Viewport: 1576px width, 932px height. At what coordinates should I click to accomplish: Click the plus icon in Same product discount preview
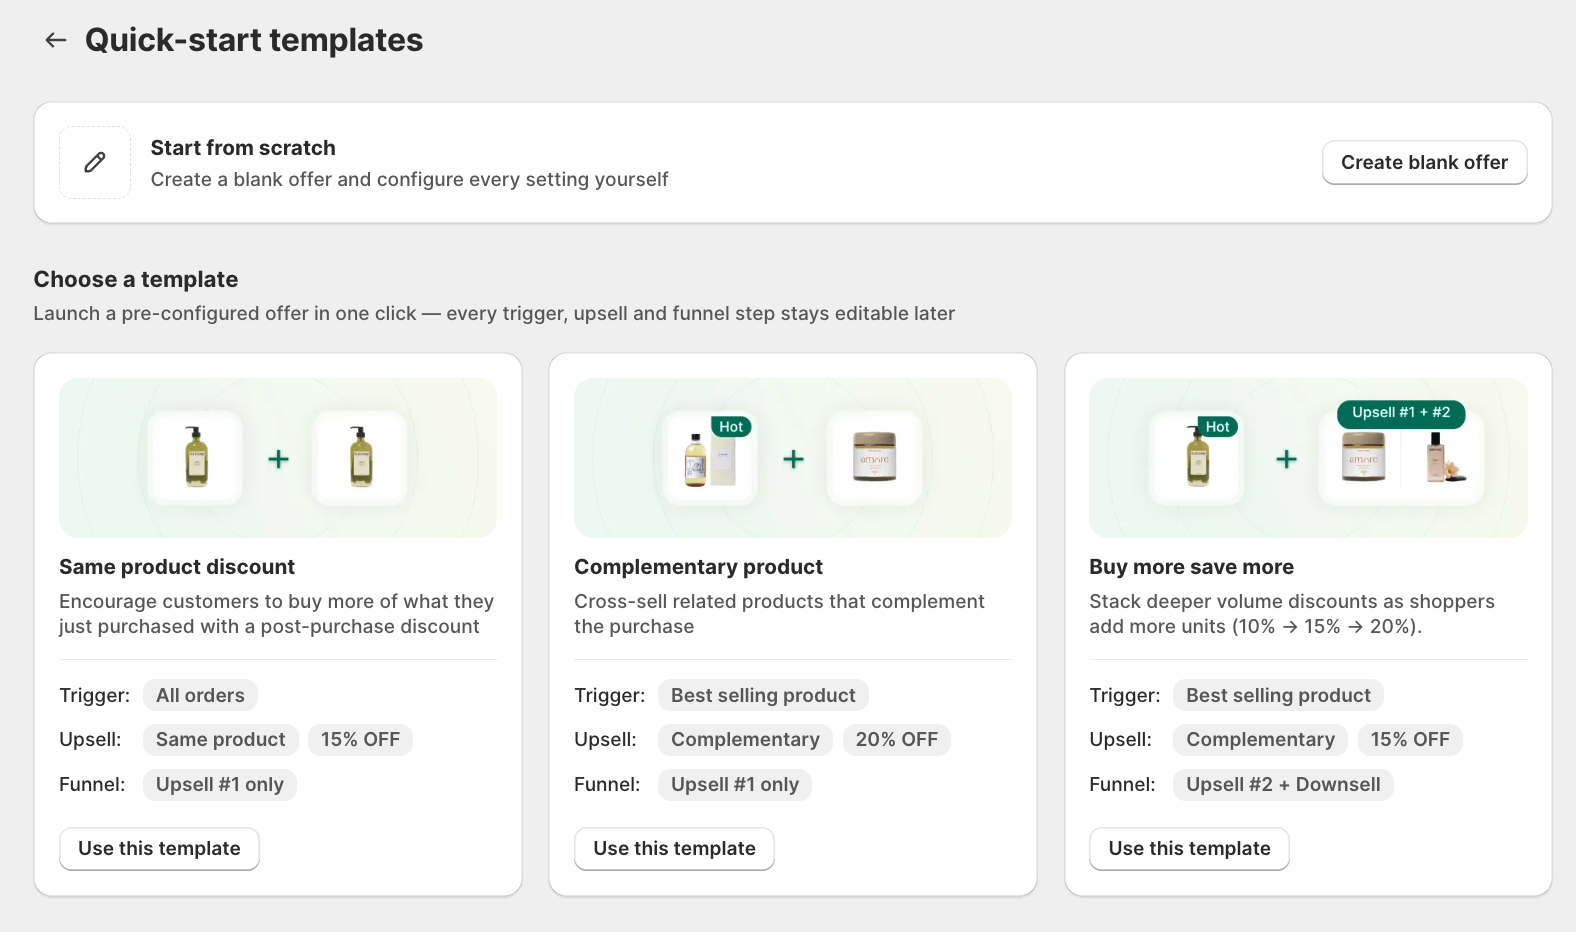coord(278,459)
